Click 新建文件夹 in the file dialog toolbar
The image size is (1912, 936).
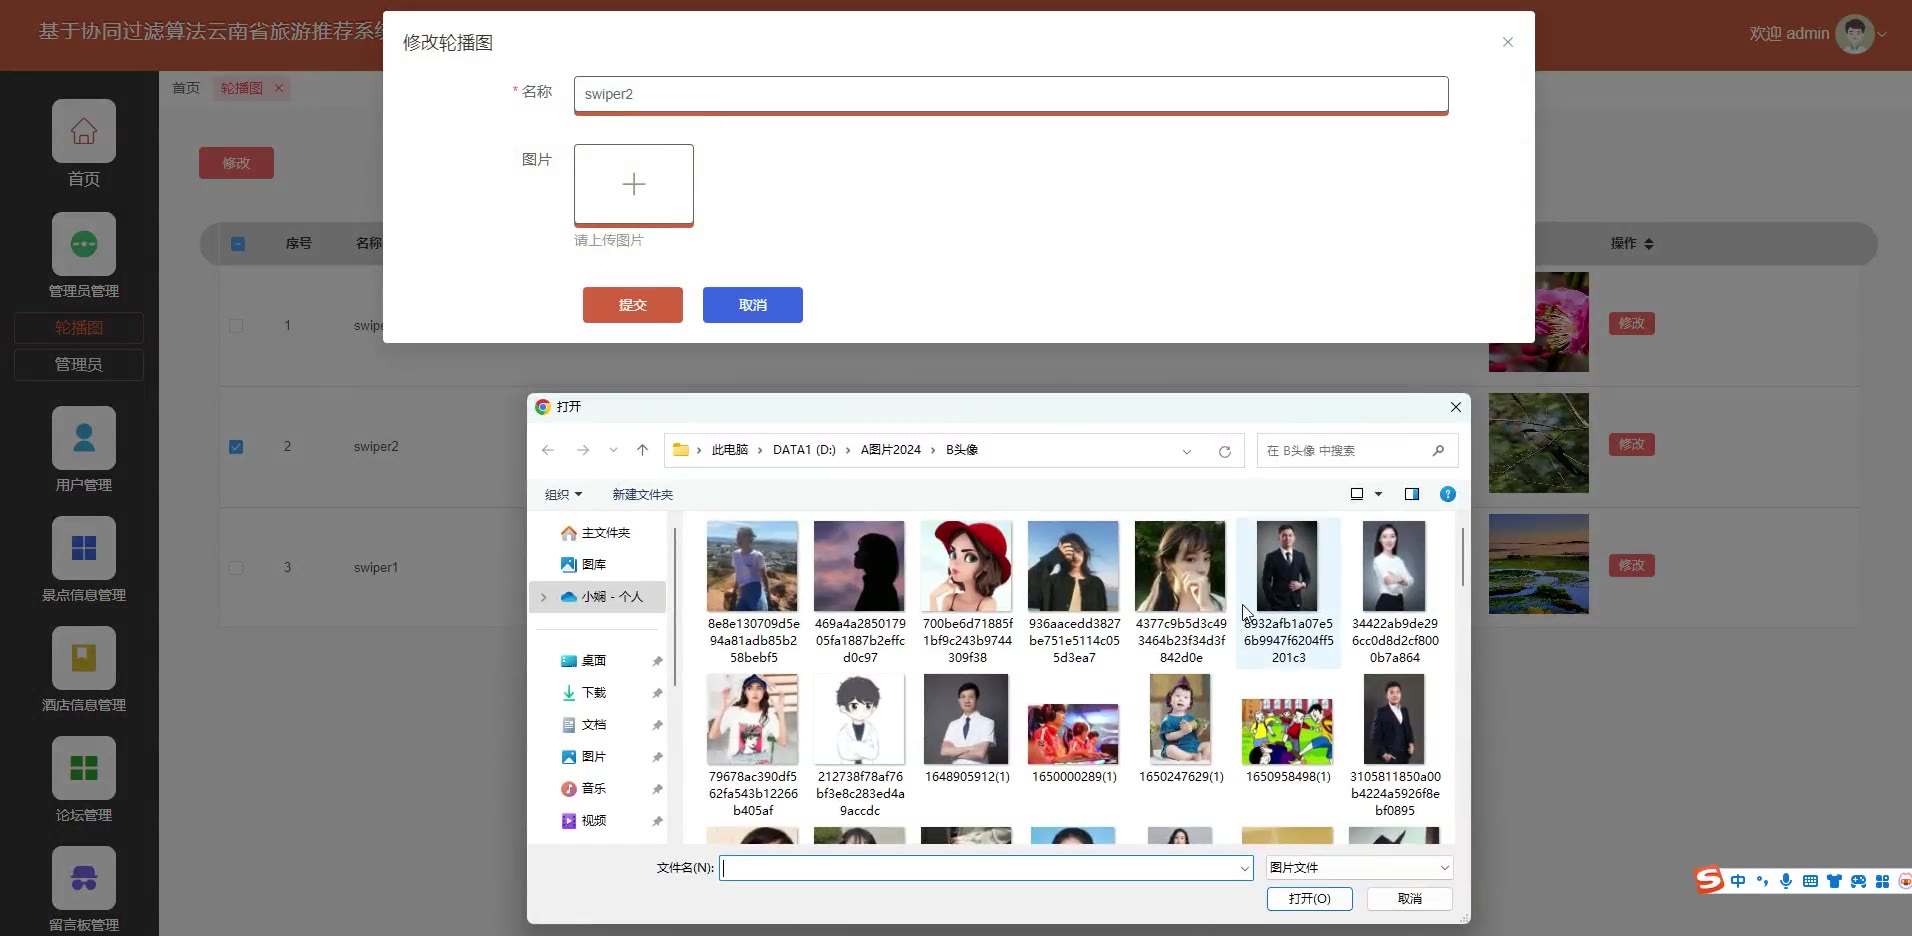pos(643,494)
